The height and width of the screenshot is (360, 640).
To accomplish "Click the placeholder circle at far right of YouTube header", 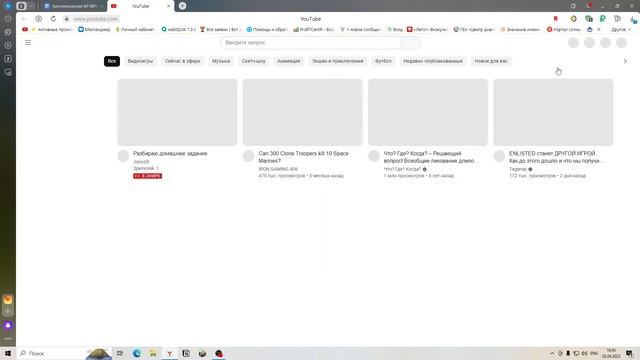I will pos(621,42).
